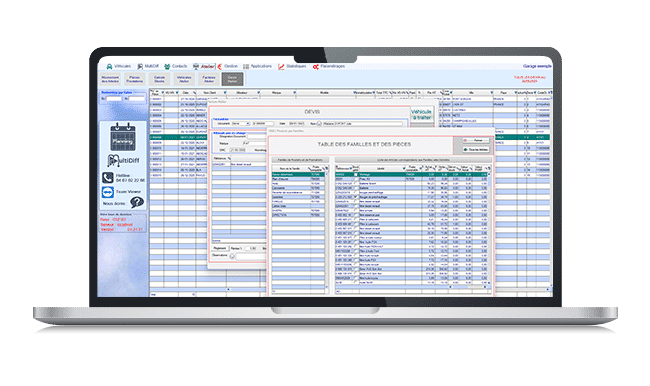This screenshot has height=386, width=650.
Task: Click the Nous écrire question bubble icon
Action: [x=137, y=202]
